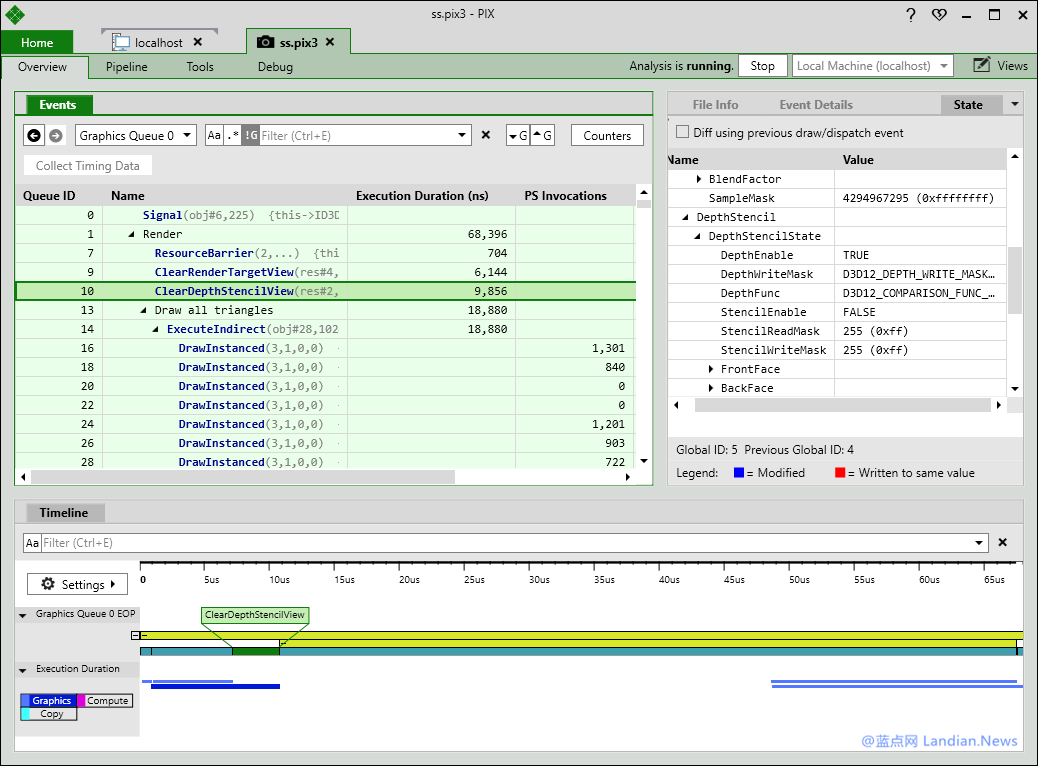The height and width of the screenshot is (766, 1038).
Task: Switch to the Pipeline tab
Action: coord(127,67)
